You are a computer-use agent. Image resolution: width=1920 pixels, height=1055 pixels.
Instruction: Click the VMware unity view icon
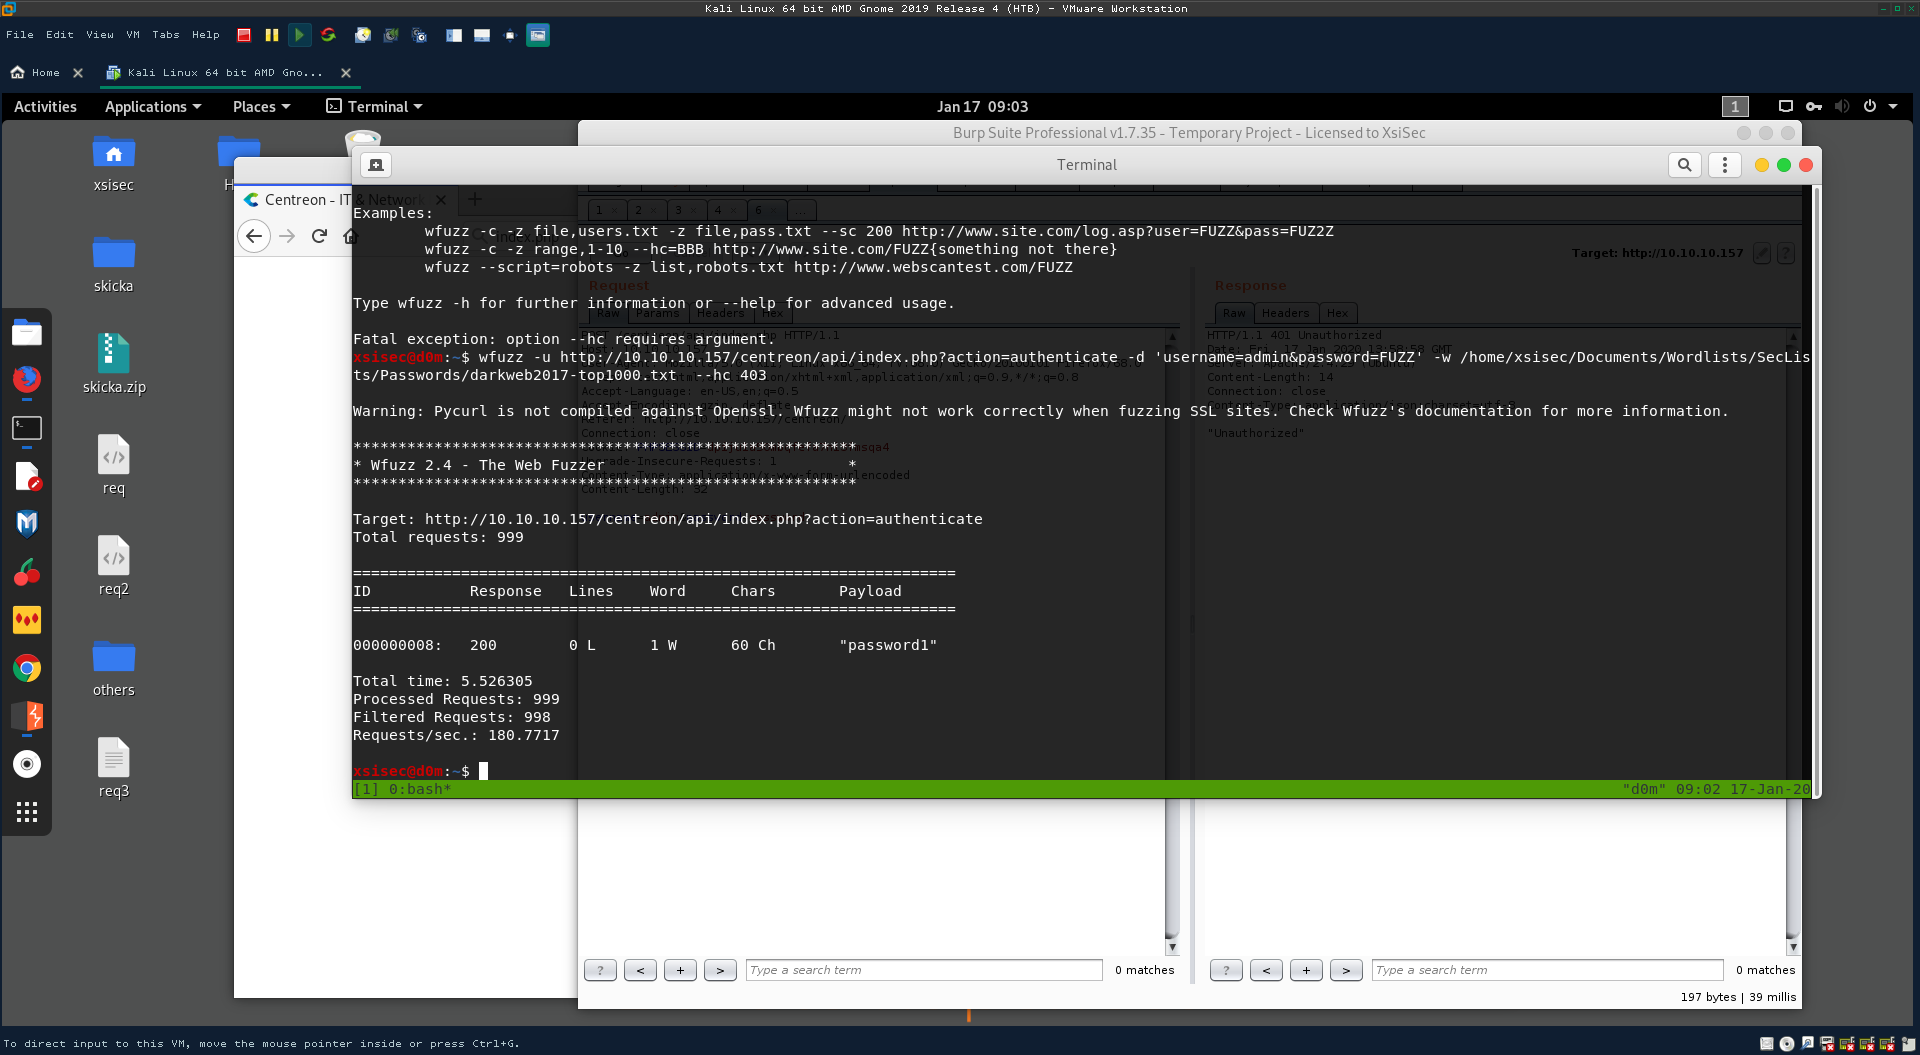(538, 35)
